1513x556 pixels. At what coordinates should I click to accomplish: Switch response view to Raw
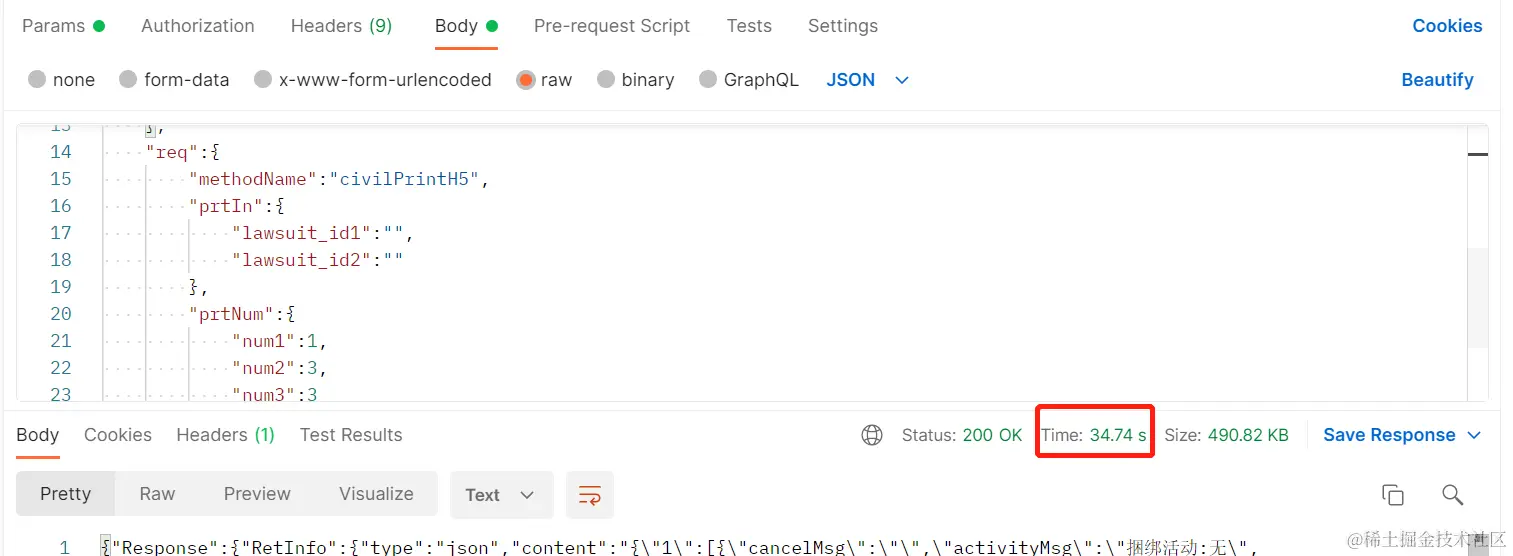pos(158,494)
